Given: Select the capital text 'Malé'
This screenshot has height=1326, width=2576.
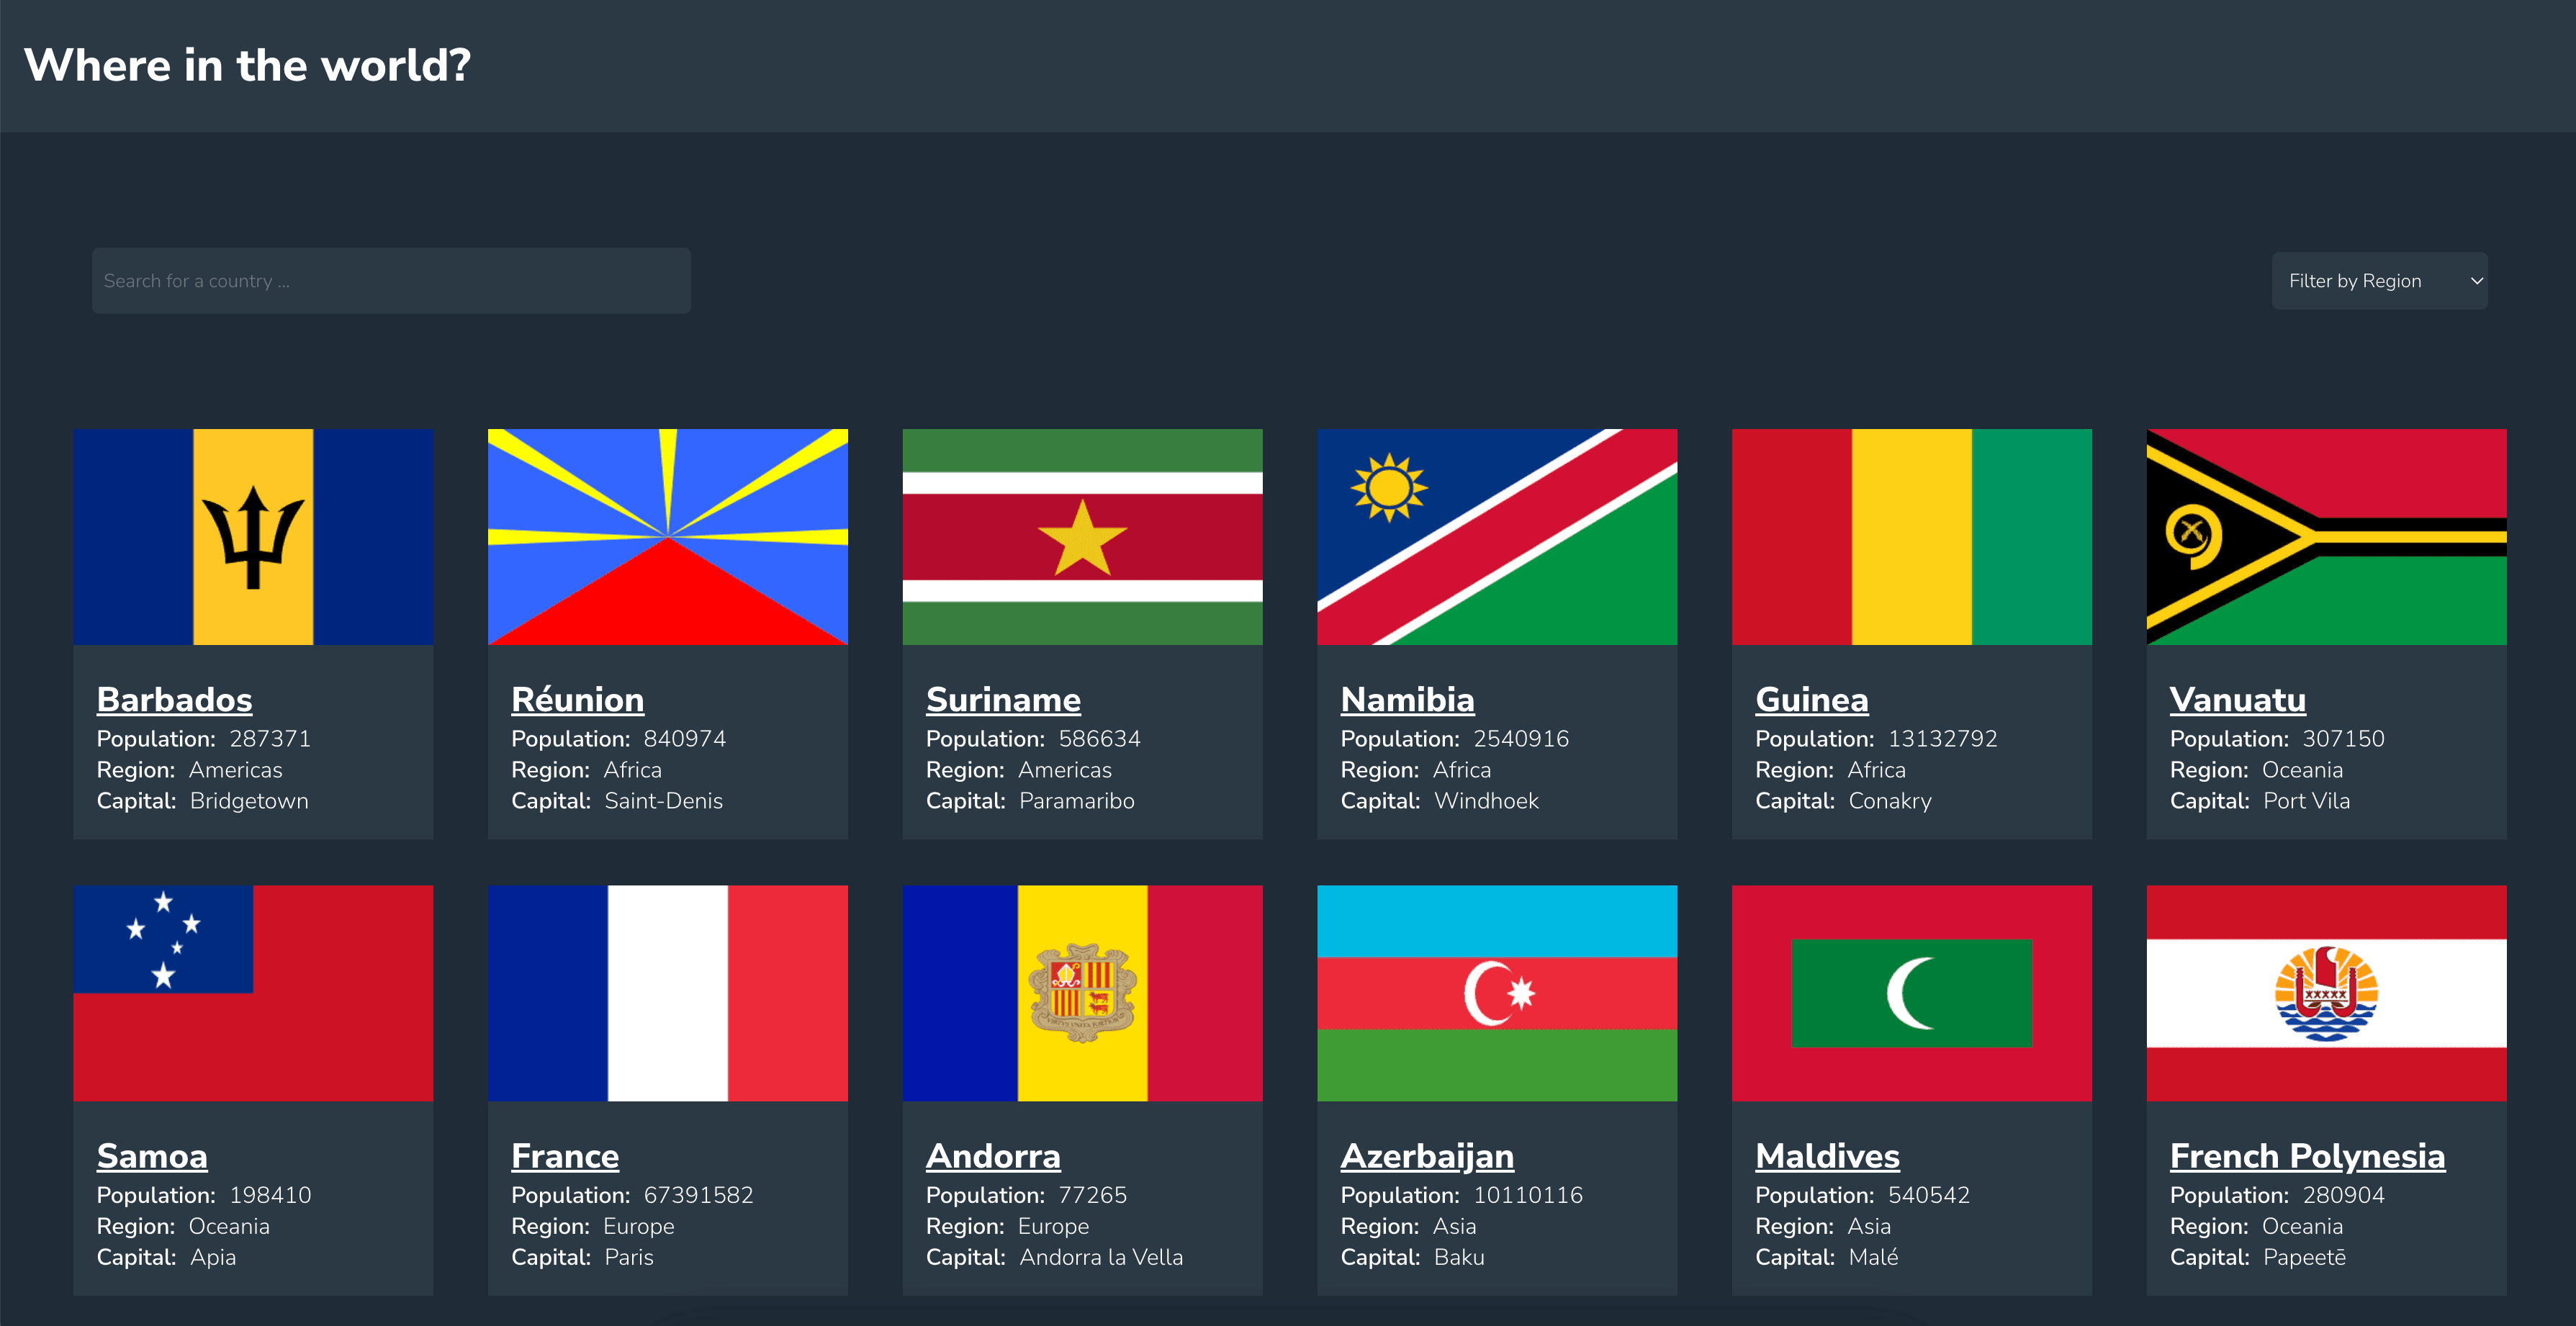Looking at the screenshot, I should 1873,1257.
